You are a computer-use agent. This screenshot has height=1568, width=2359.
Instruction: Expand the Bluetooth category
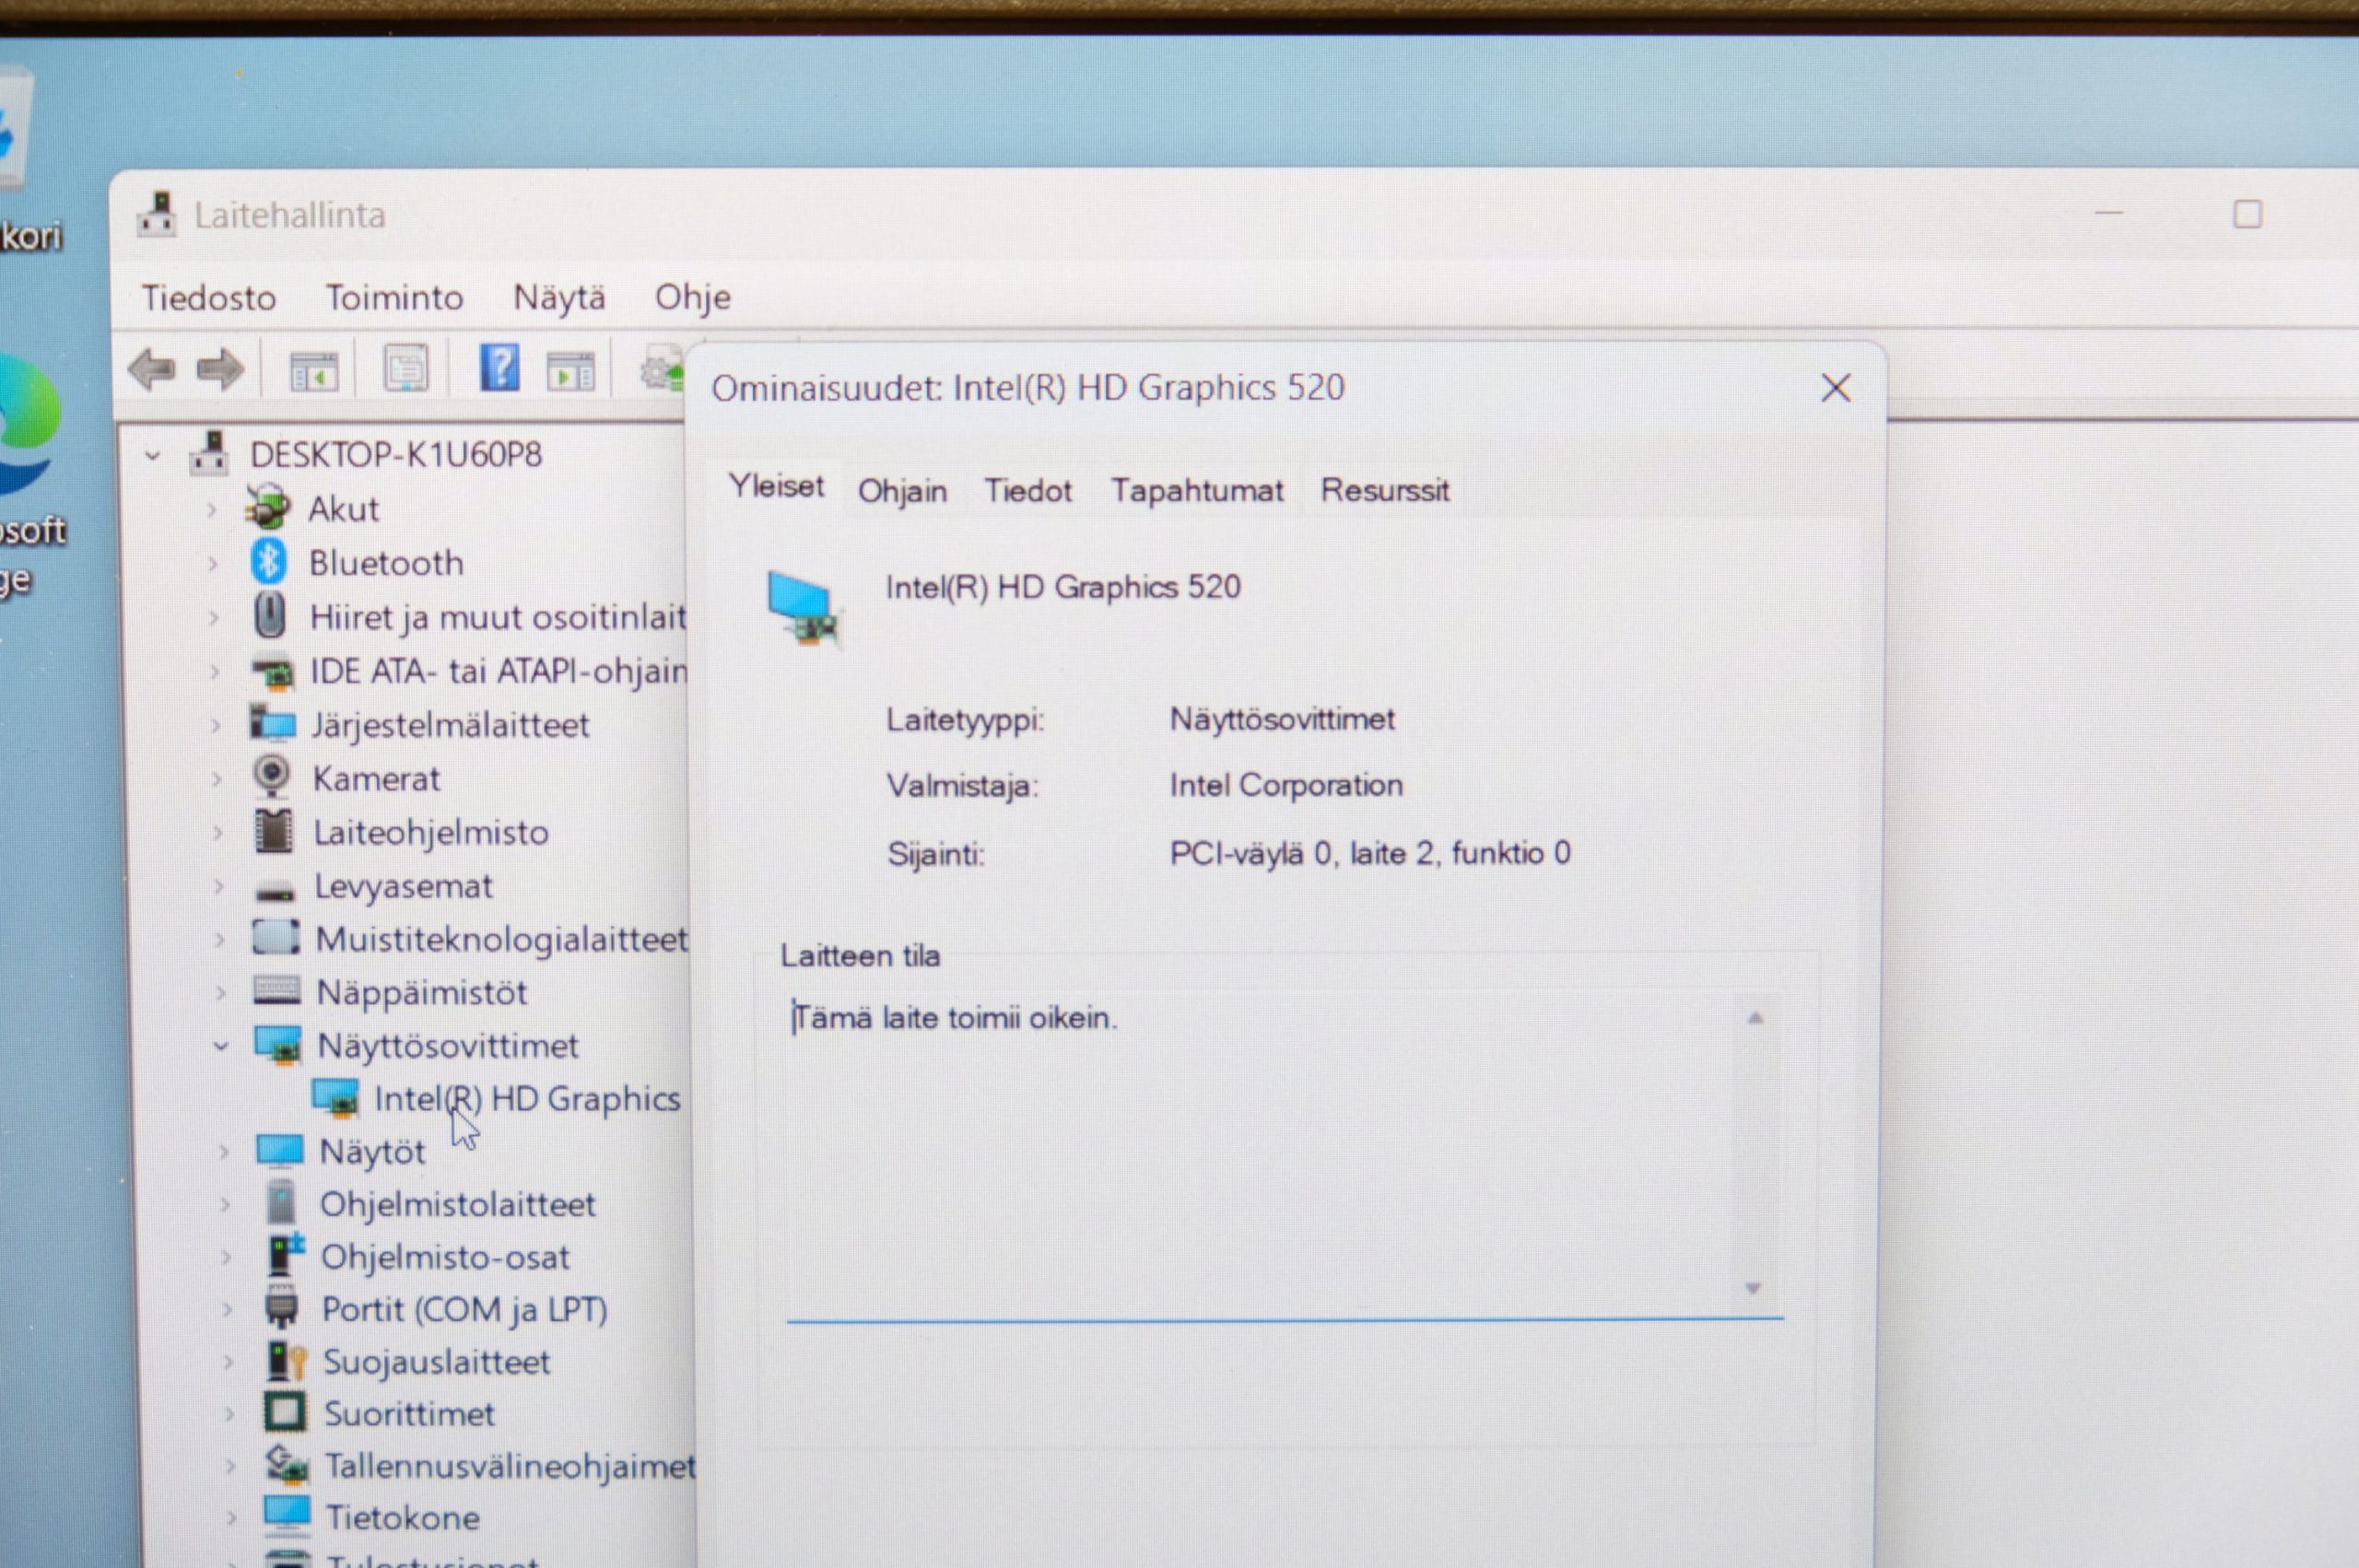(x=213, y=563)
